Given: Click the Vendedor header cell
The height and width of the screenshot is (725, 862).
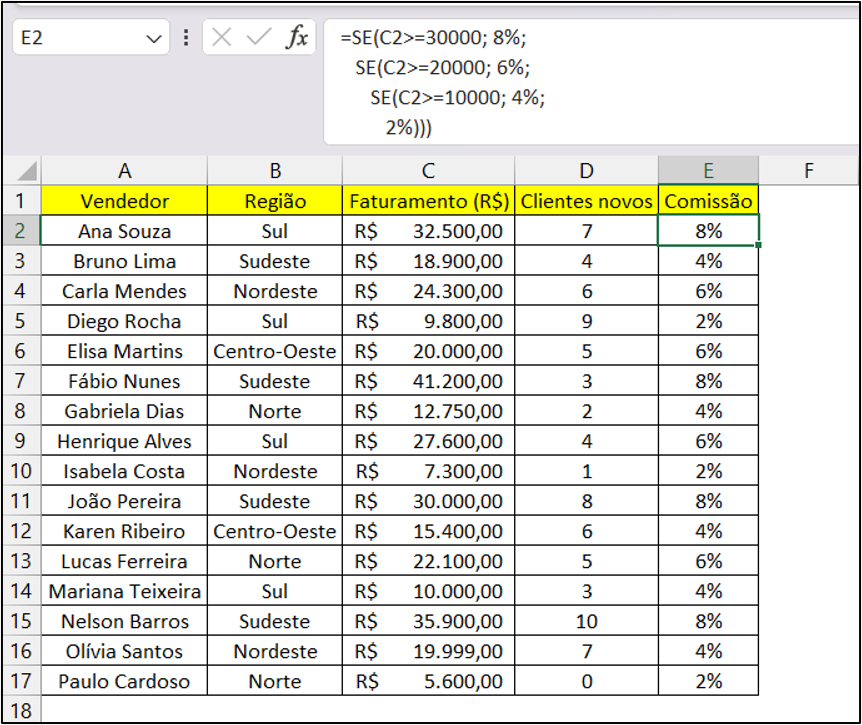Looking at the screenshot, I should 124,201.
